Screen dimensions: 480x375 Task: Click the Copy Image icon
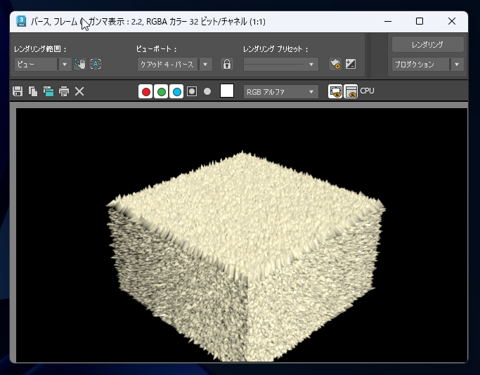[x=33, y=91]
